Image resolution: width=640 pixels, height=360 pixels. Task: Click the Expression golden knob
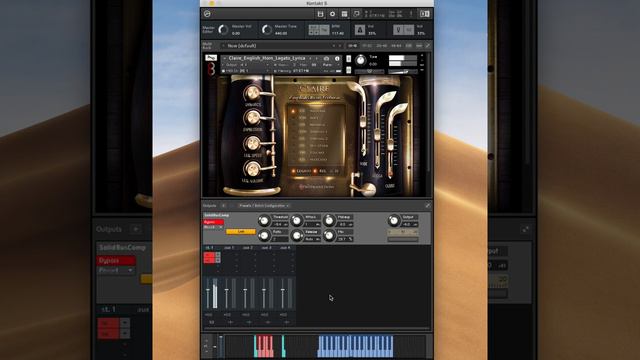click(253, 118)
